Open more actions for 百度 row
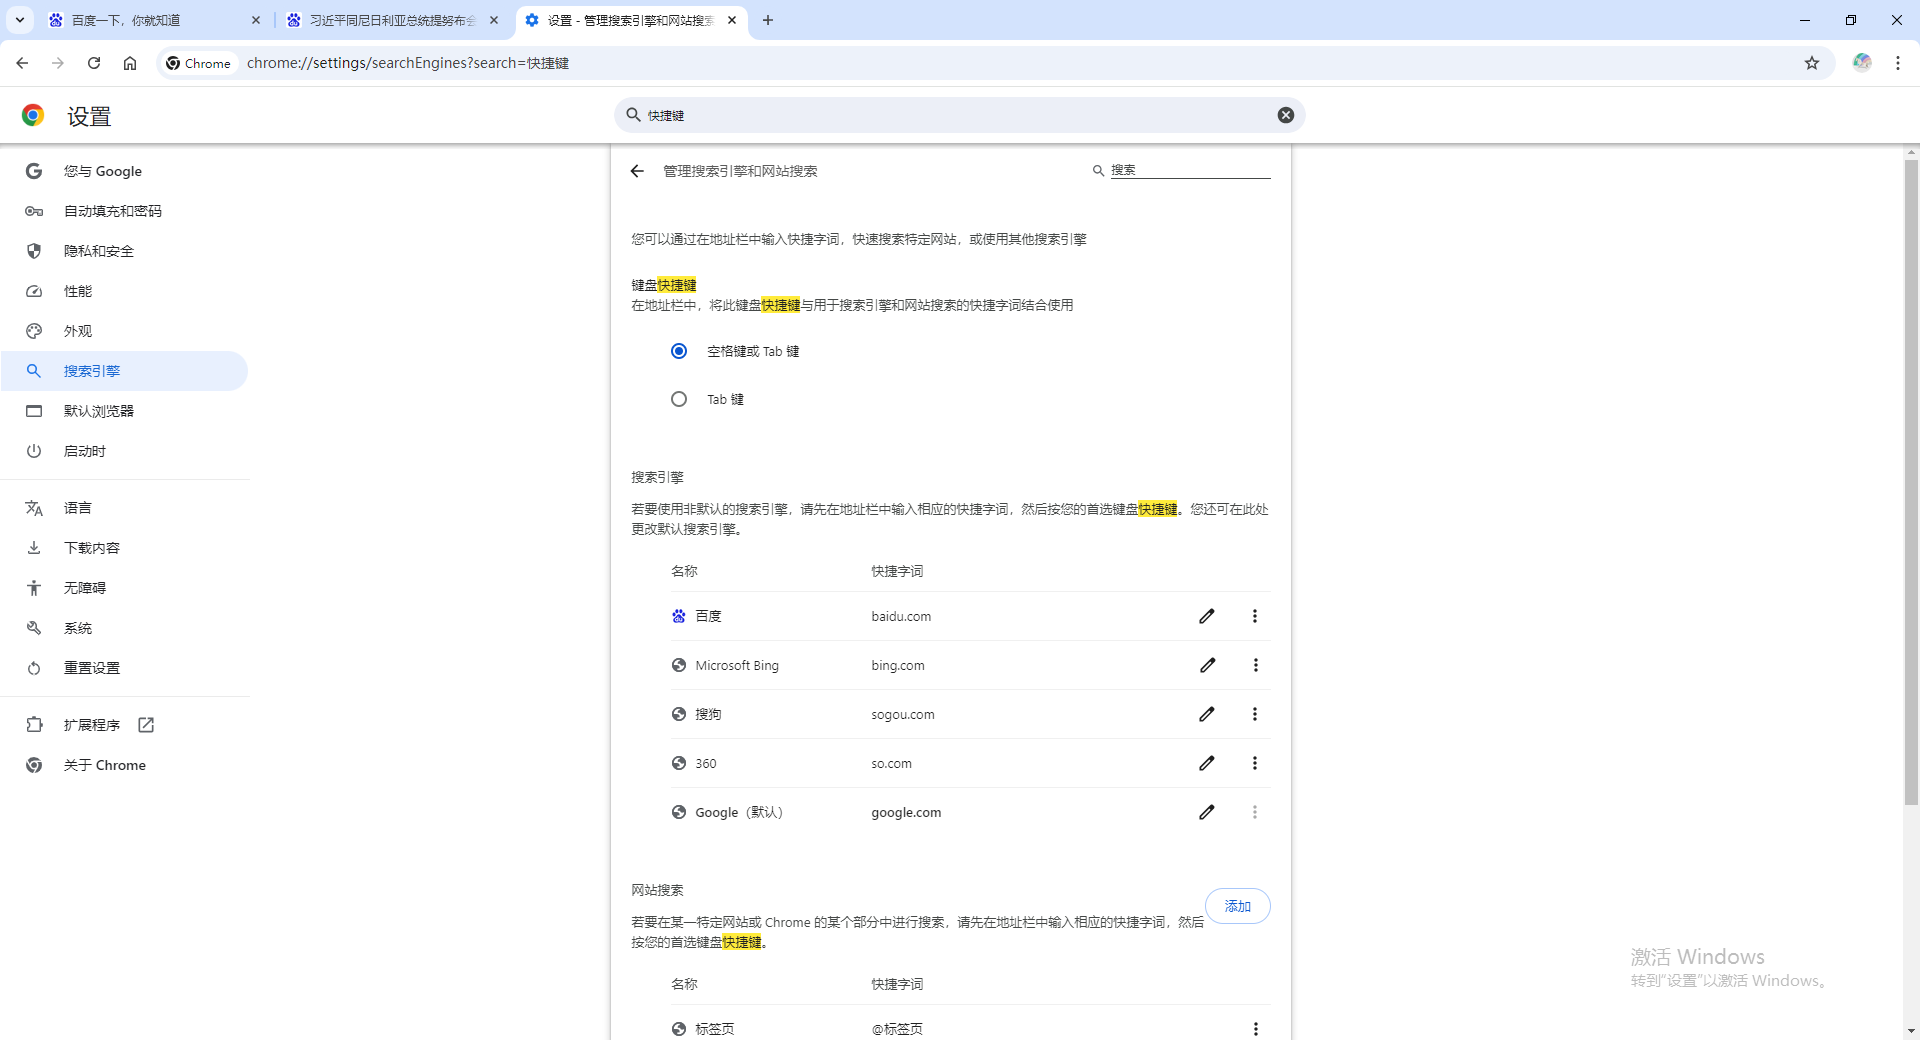 (1255, 616)
